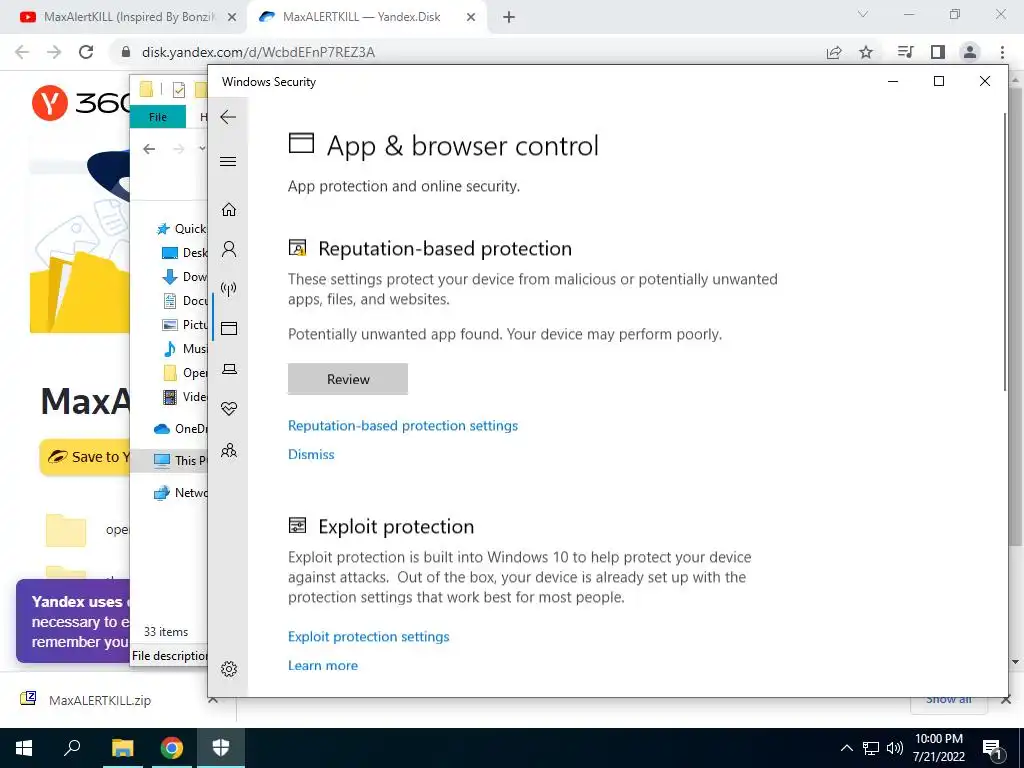
Task: Close the Chrome downloads bar
Action: pos(1006,699)
